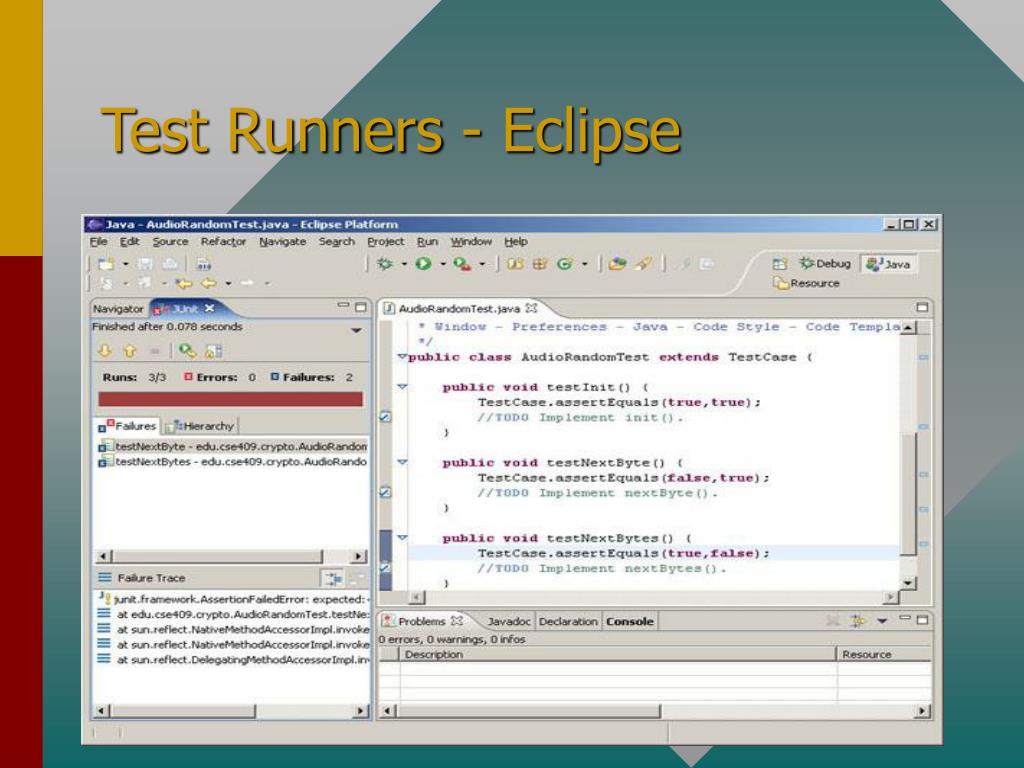Viewport: 1024px width, 768px height.
Task: Close the JUnit view tab
Action: point(210,308)
